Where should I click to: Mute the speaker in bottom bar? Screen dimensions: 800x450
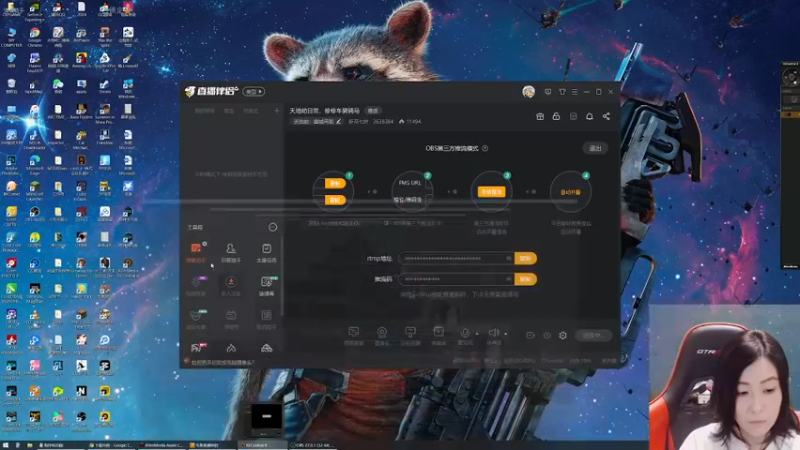493,333
